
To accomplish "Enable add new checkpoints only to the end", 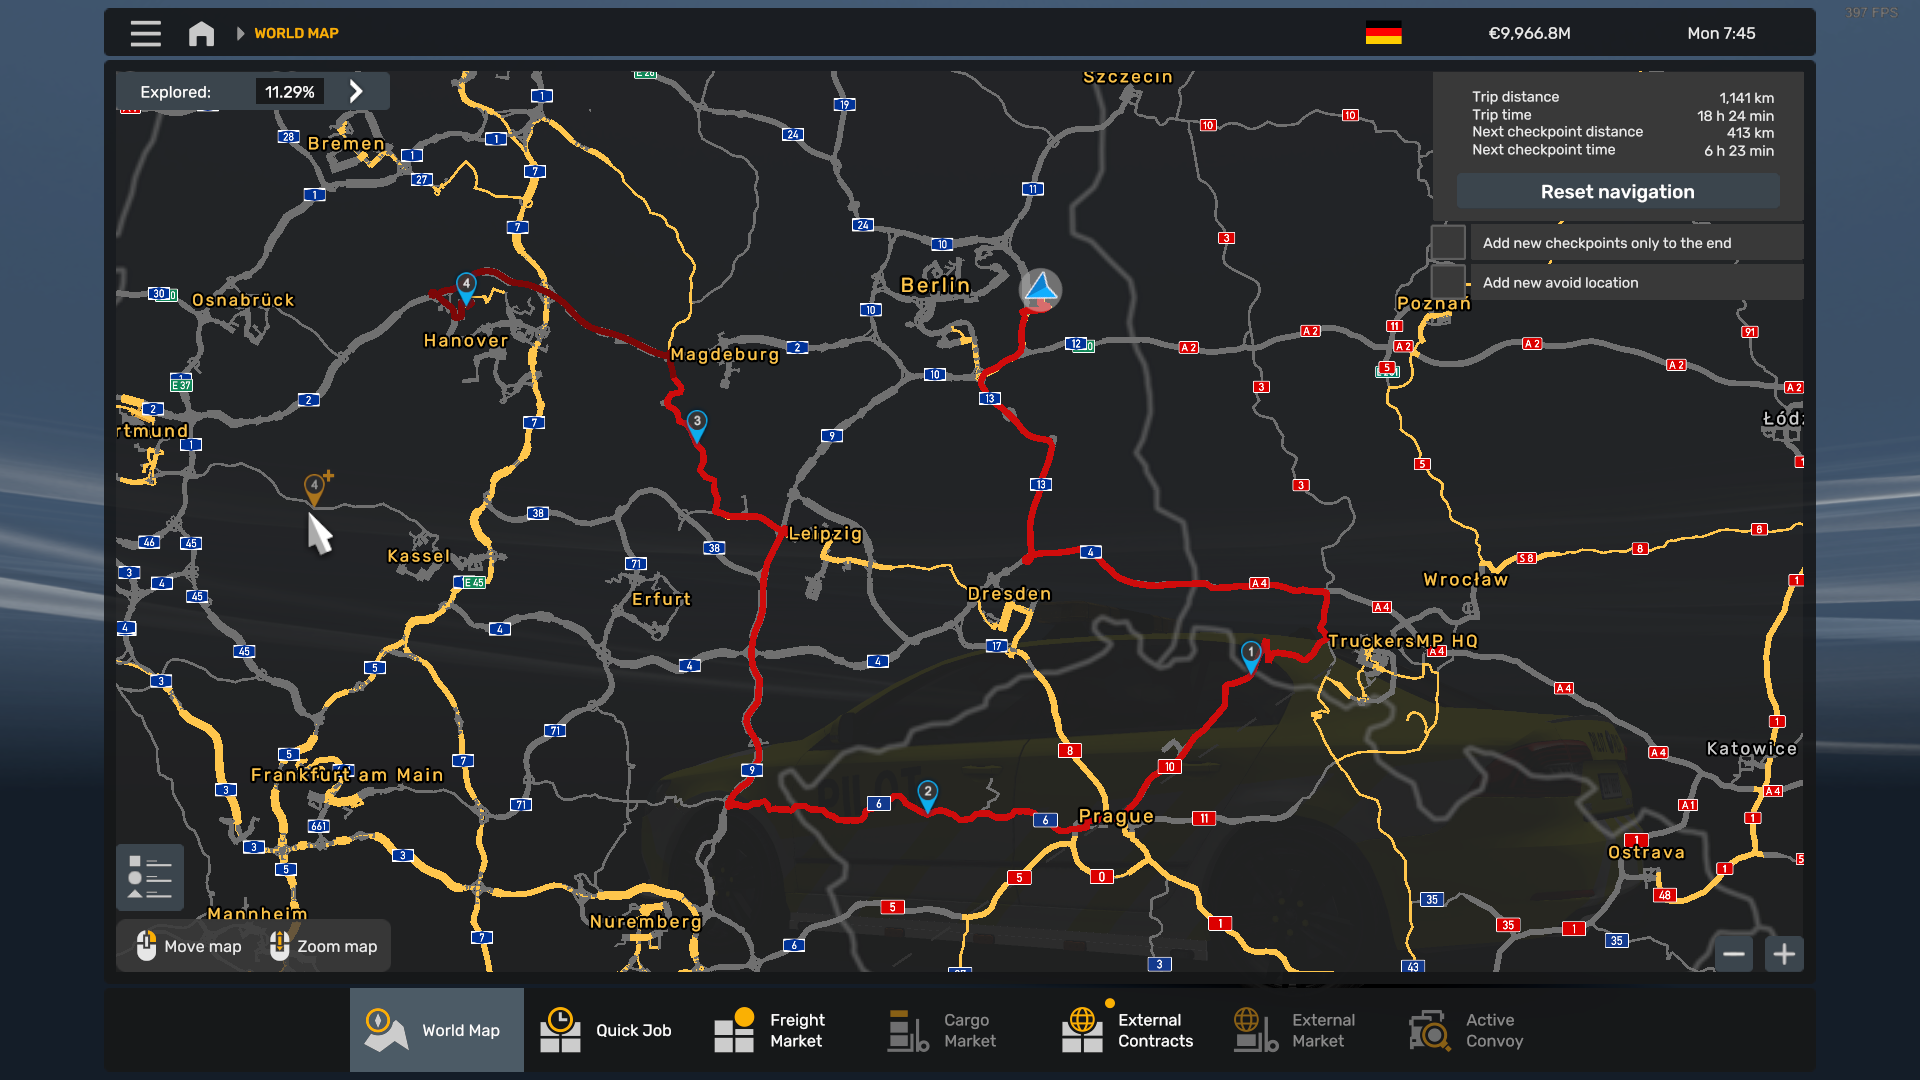I will point(1448,242).
